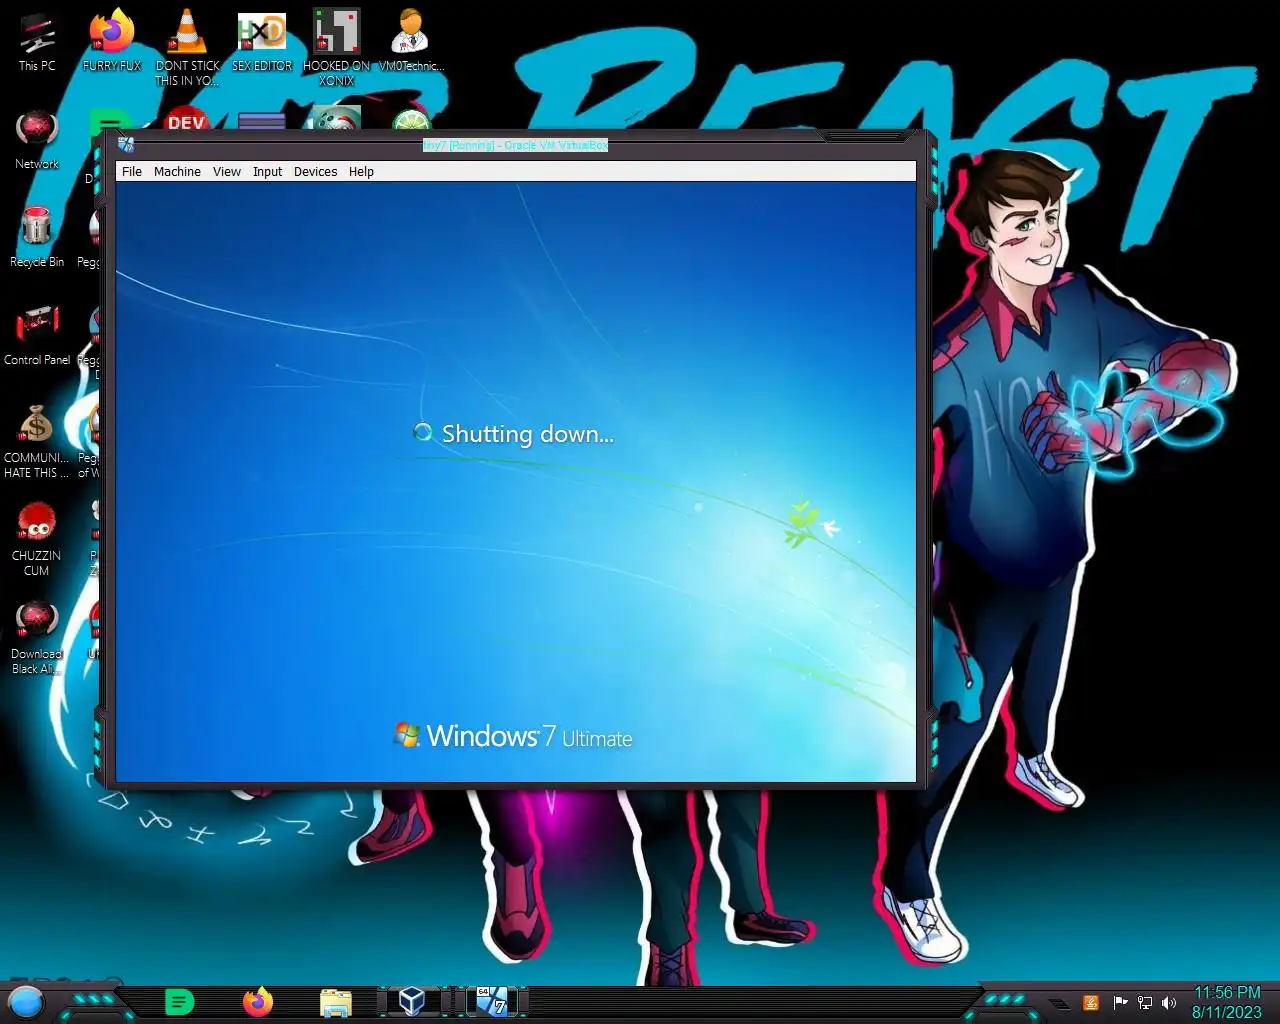Select the Network desktop icon

37,139
